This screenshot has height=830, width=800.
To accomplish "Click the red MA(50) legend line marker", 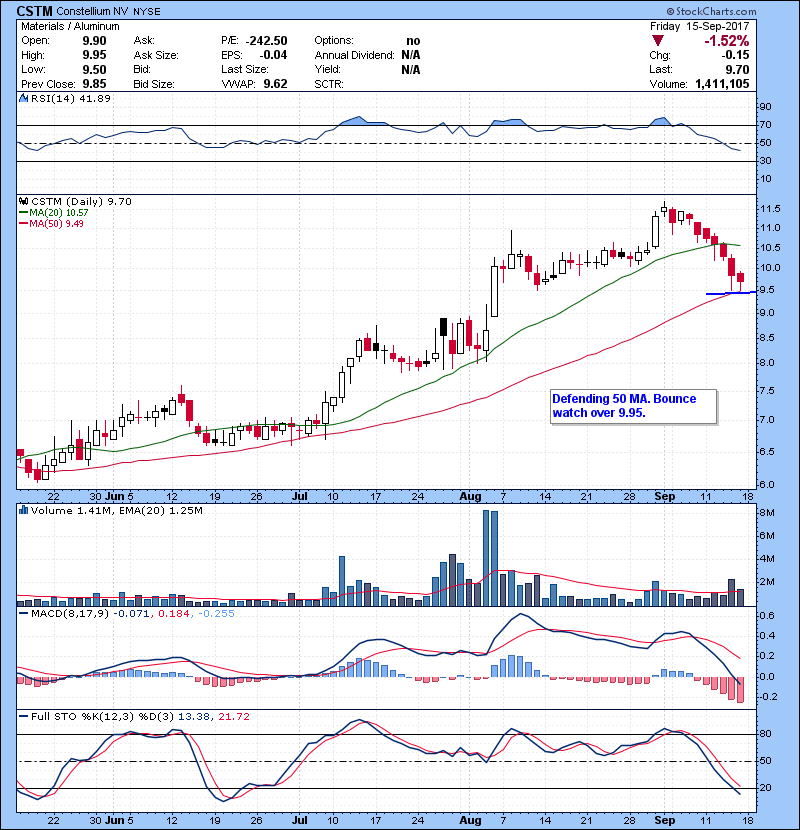I will 24,224.
